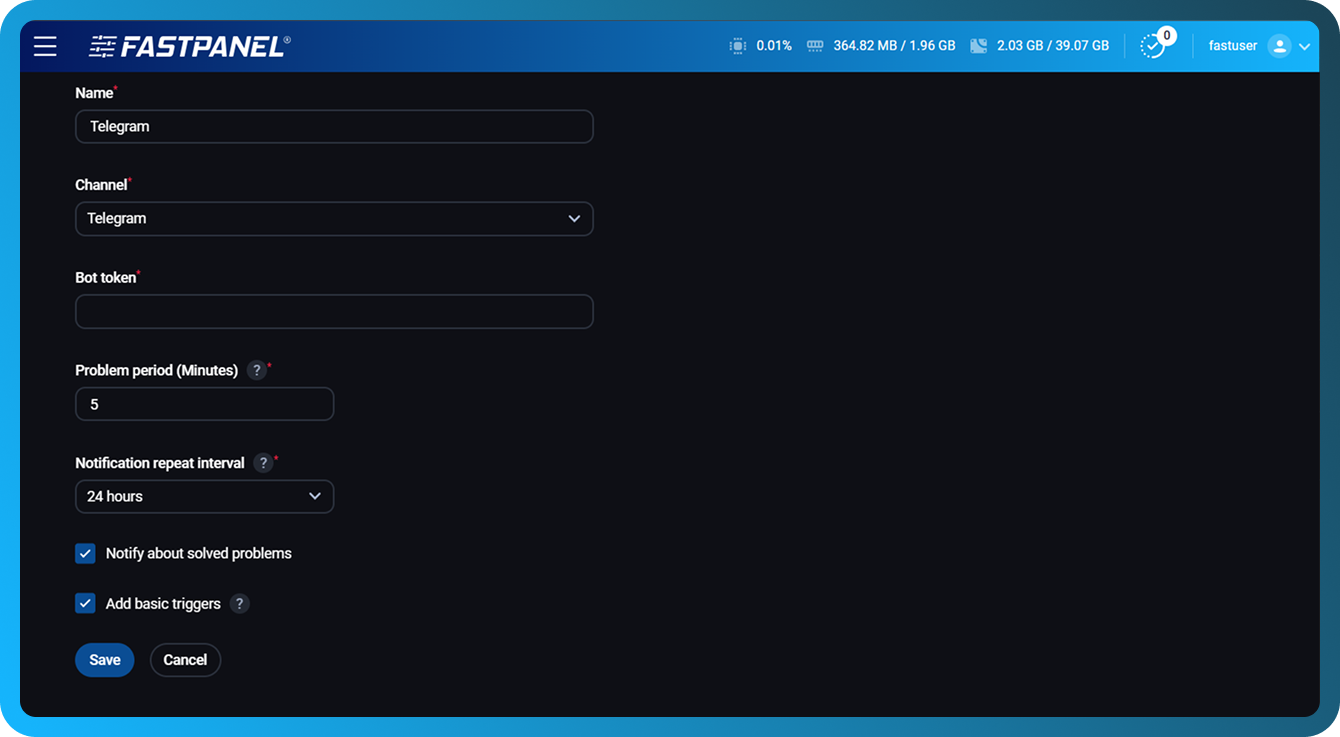The image size is (1340, 737).
Task: Show help for Notification repeat interval
Action: click(263, 463)
